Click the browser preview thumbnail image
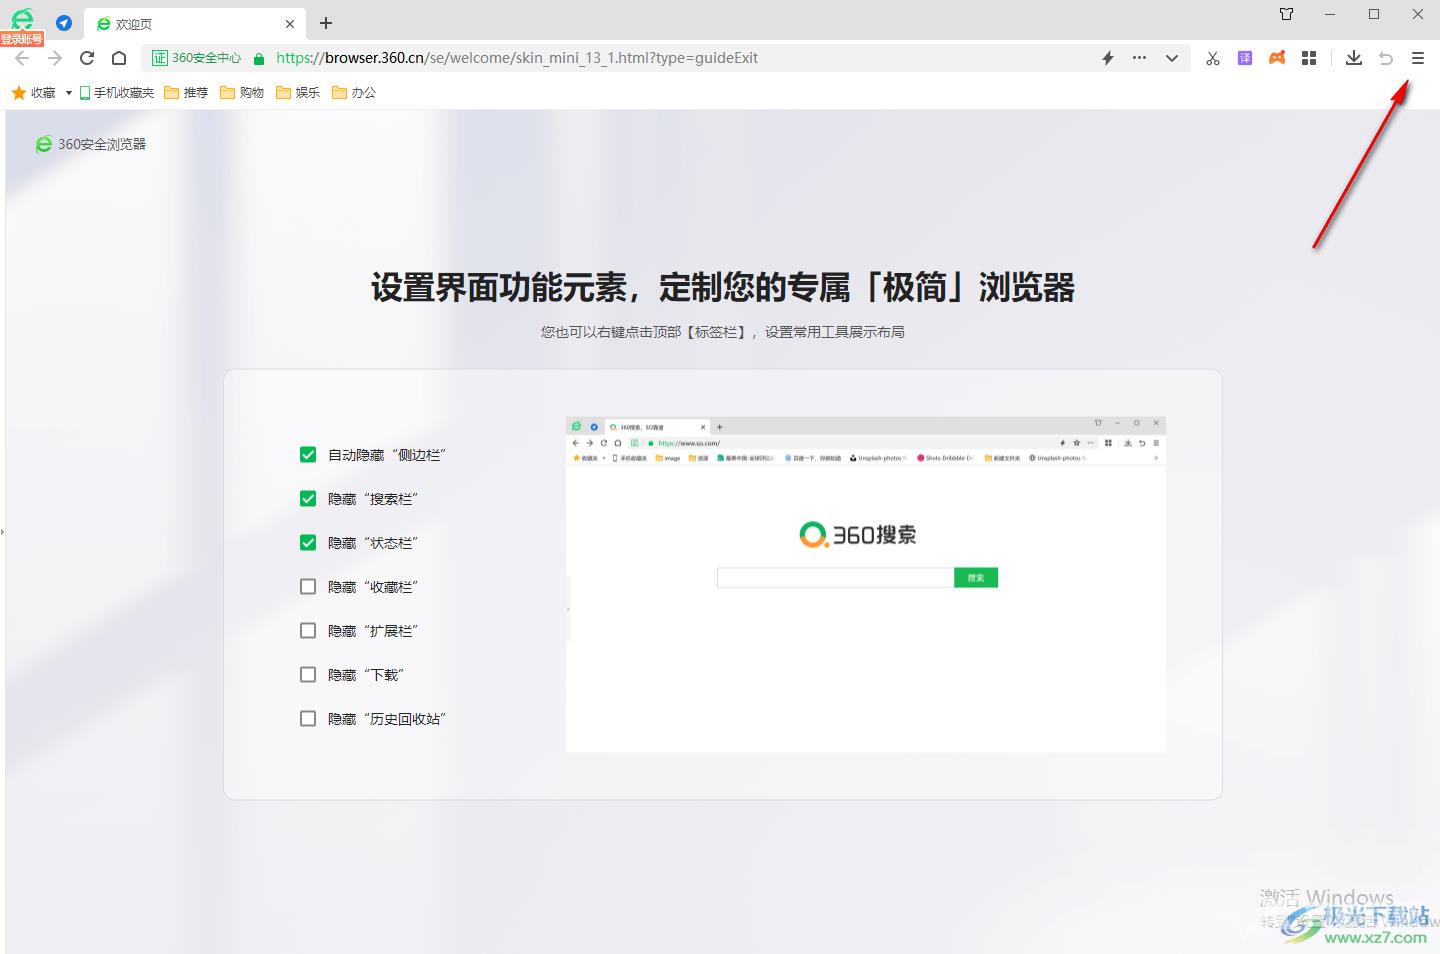 click(866, 584)
